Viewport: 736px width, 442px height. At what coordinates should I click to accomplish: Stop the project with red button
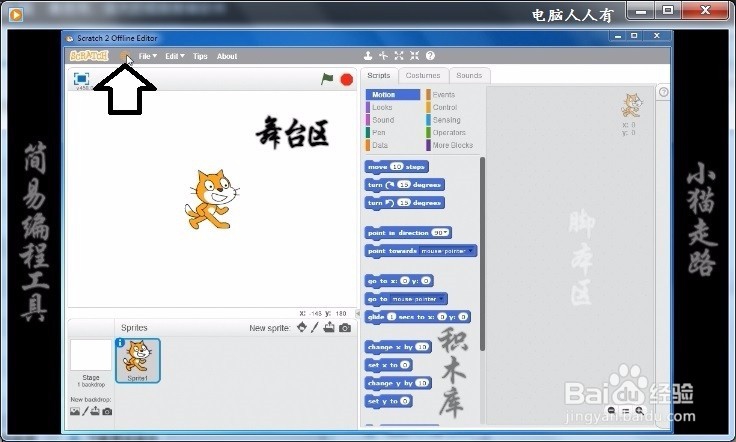coord(347,80)
